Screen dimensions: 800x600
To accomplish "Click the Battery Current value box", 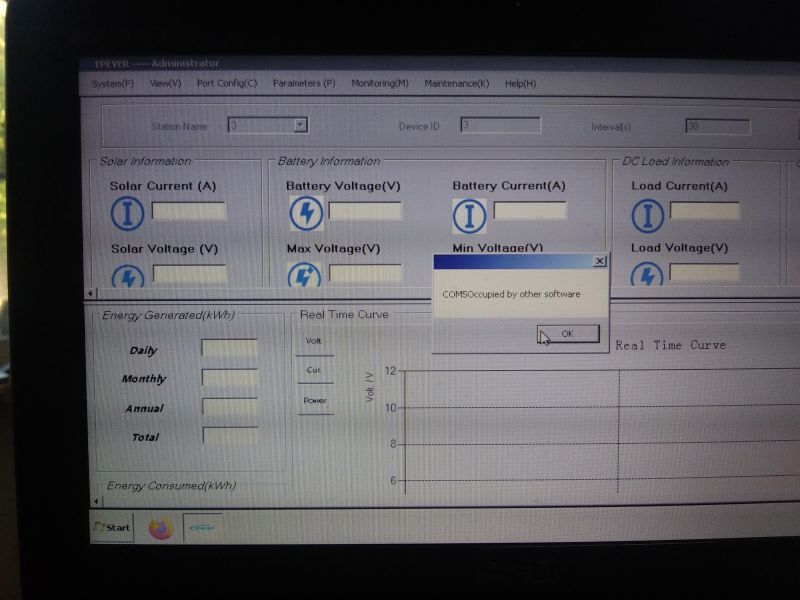I will (530, 210).
